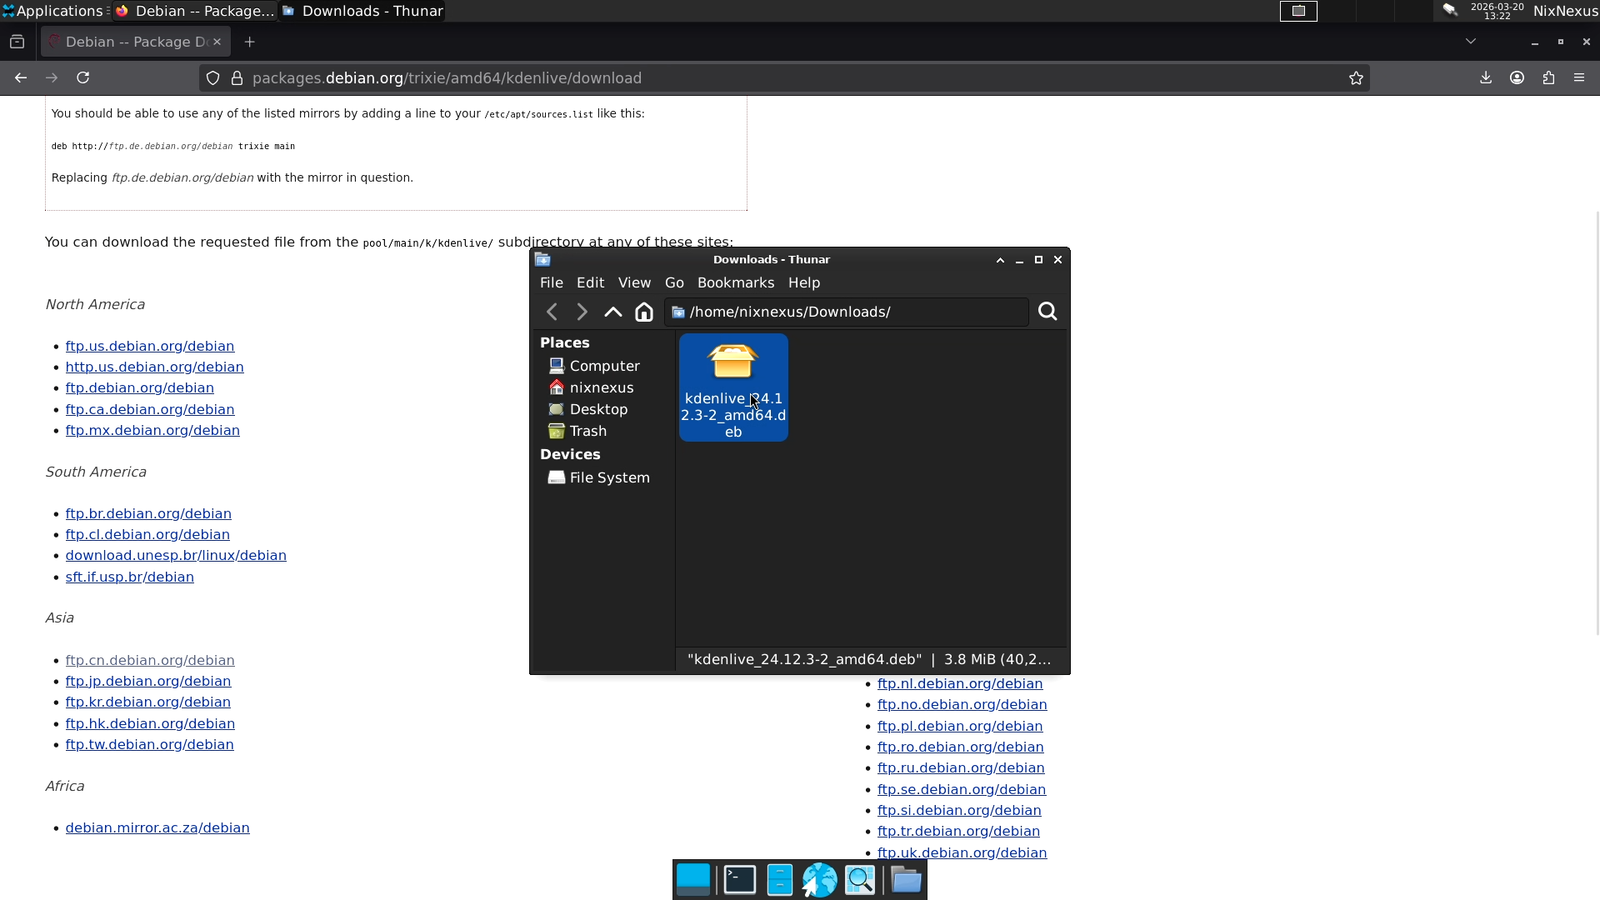Select kdenlive_24.12.3-2_amd64.deb package file
Viewport: 1600px width, 900px height.
click(733, 387)
